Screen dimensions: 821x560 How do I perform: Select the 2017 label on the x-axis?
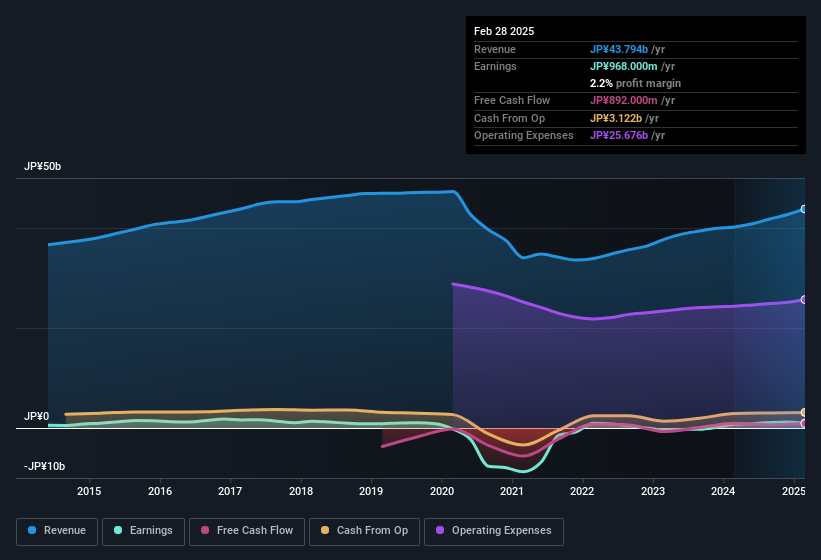[230, 491]
